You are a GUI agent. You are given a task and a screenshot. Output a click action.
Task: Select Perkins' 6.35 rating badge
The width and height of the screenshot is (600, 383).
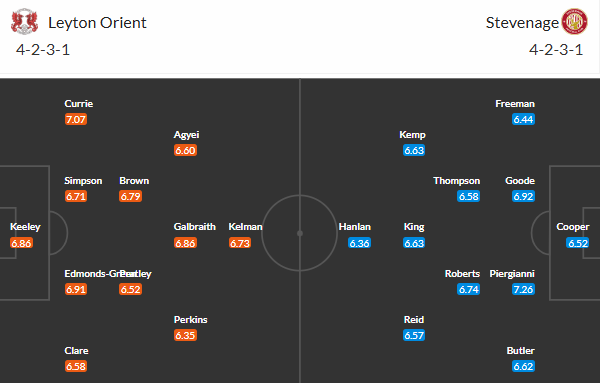click(185, 335)
